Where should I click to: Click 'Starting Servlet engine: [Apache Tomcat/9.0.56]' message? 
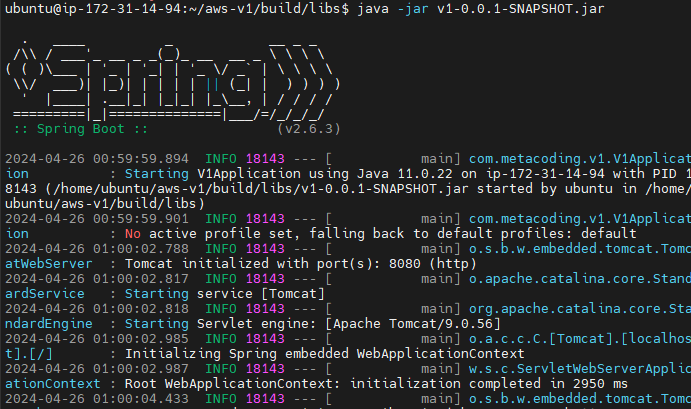312,323
